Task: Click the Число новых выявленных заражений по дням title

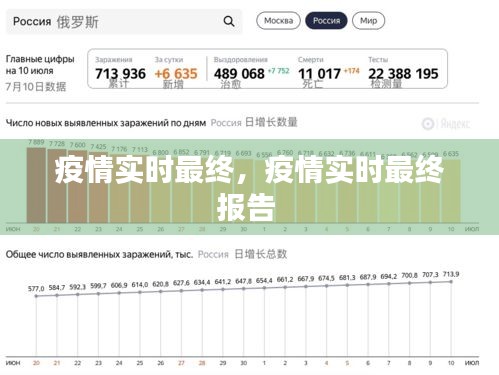Action: pyautogui.click(x=106, y=123)
